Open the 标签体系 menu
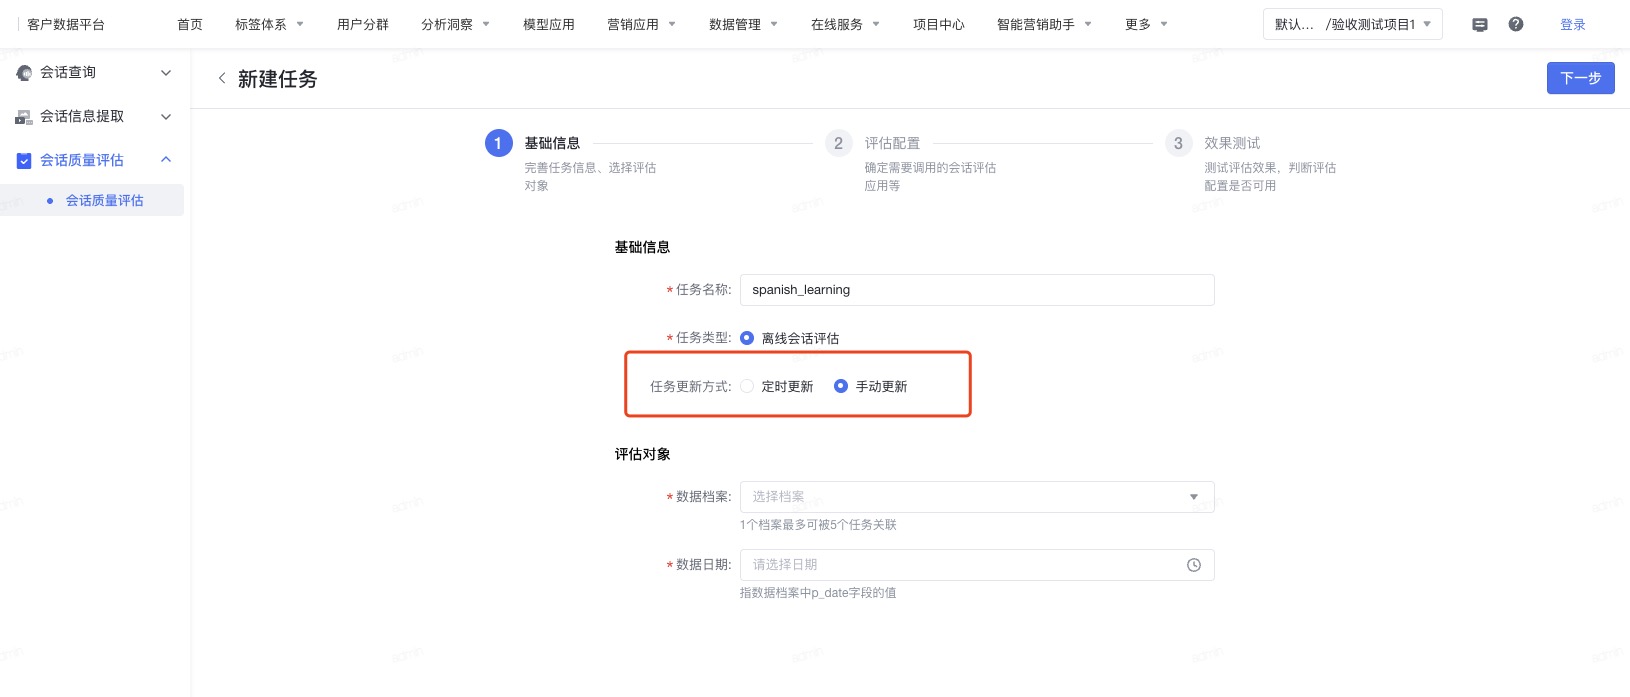Image resolution: width=1630 pixels, height=697 pixels. coord(269,25)
